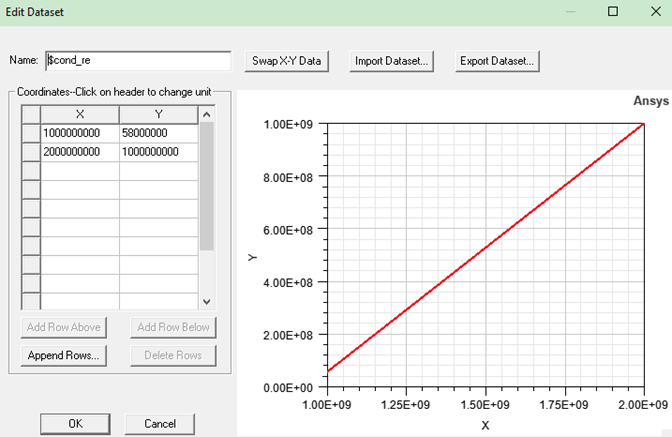Click the empty third row X cell

point(80,170)
